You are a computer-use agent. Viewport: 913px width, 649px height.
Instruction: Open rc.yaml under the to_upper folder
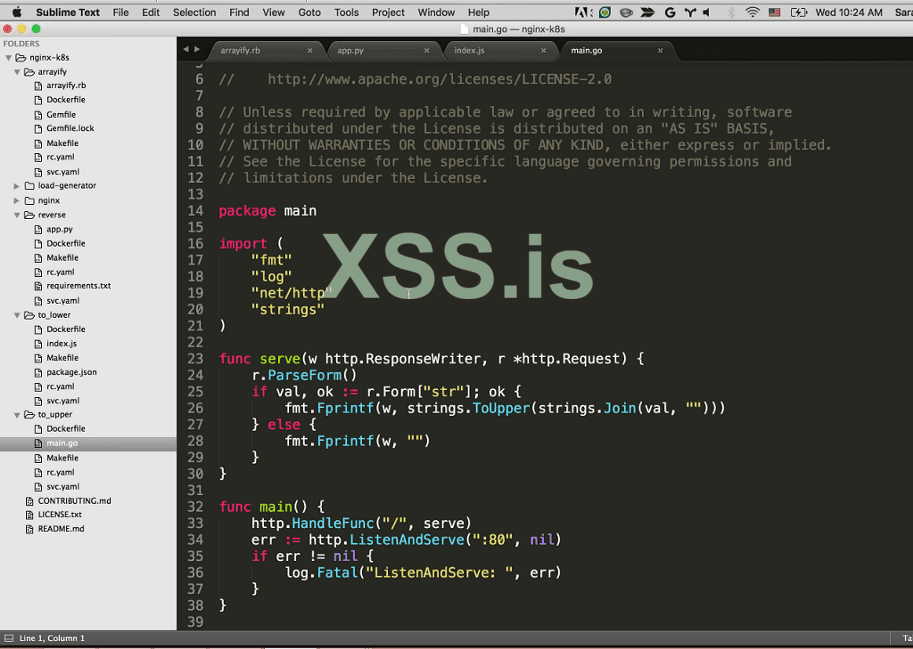coord(61,472)
